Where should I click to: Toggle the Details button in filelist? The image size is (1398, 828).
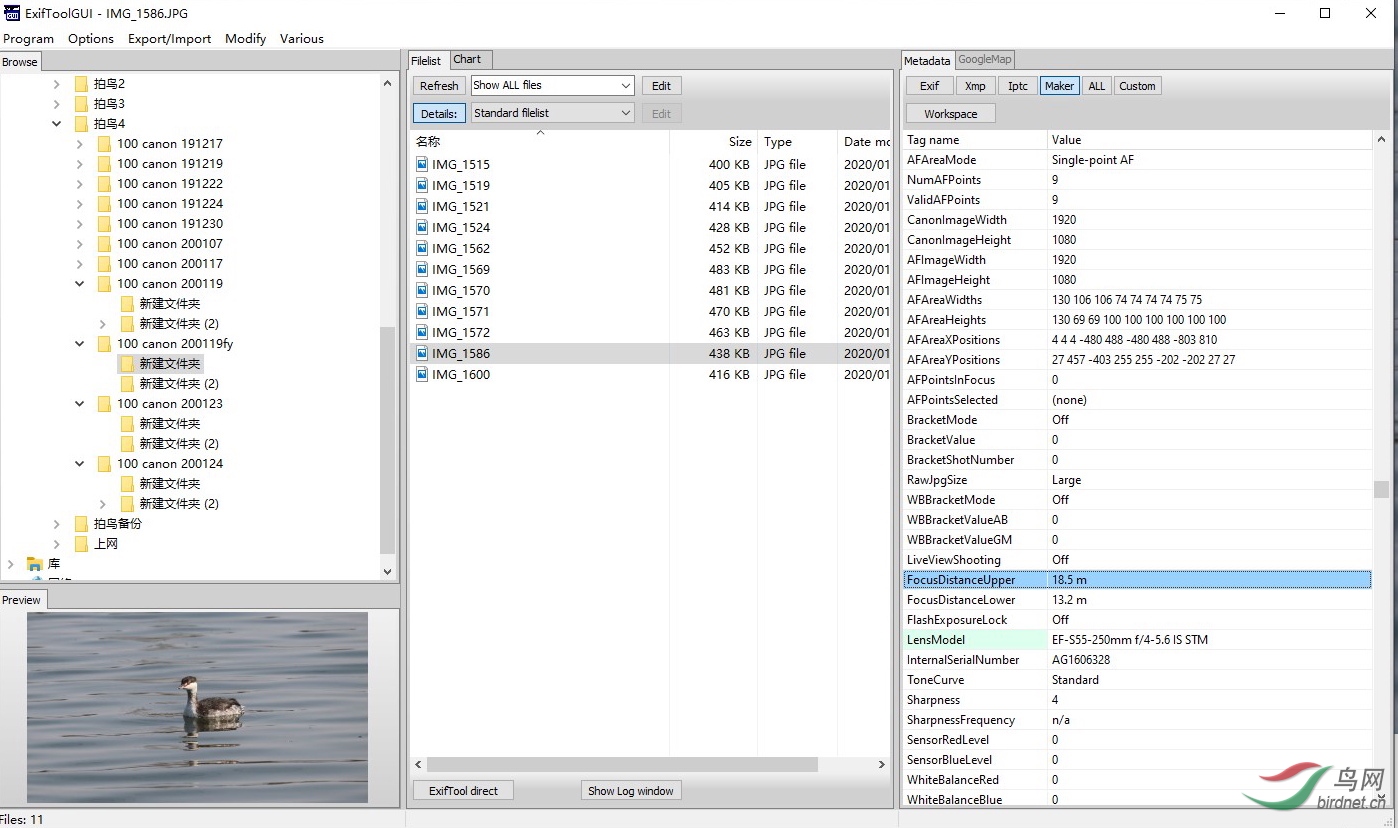tap(439, 114)
